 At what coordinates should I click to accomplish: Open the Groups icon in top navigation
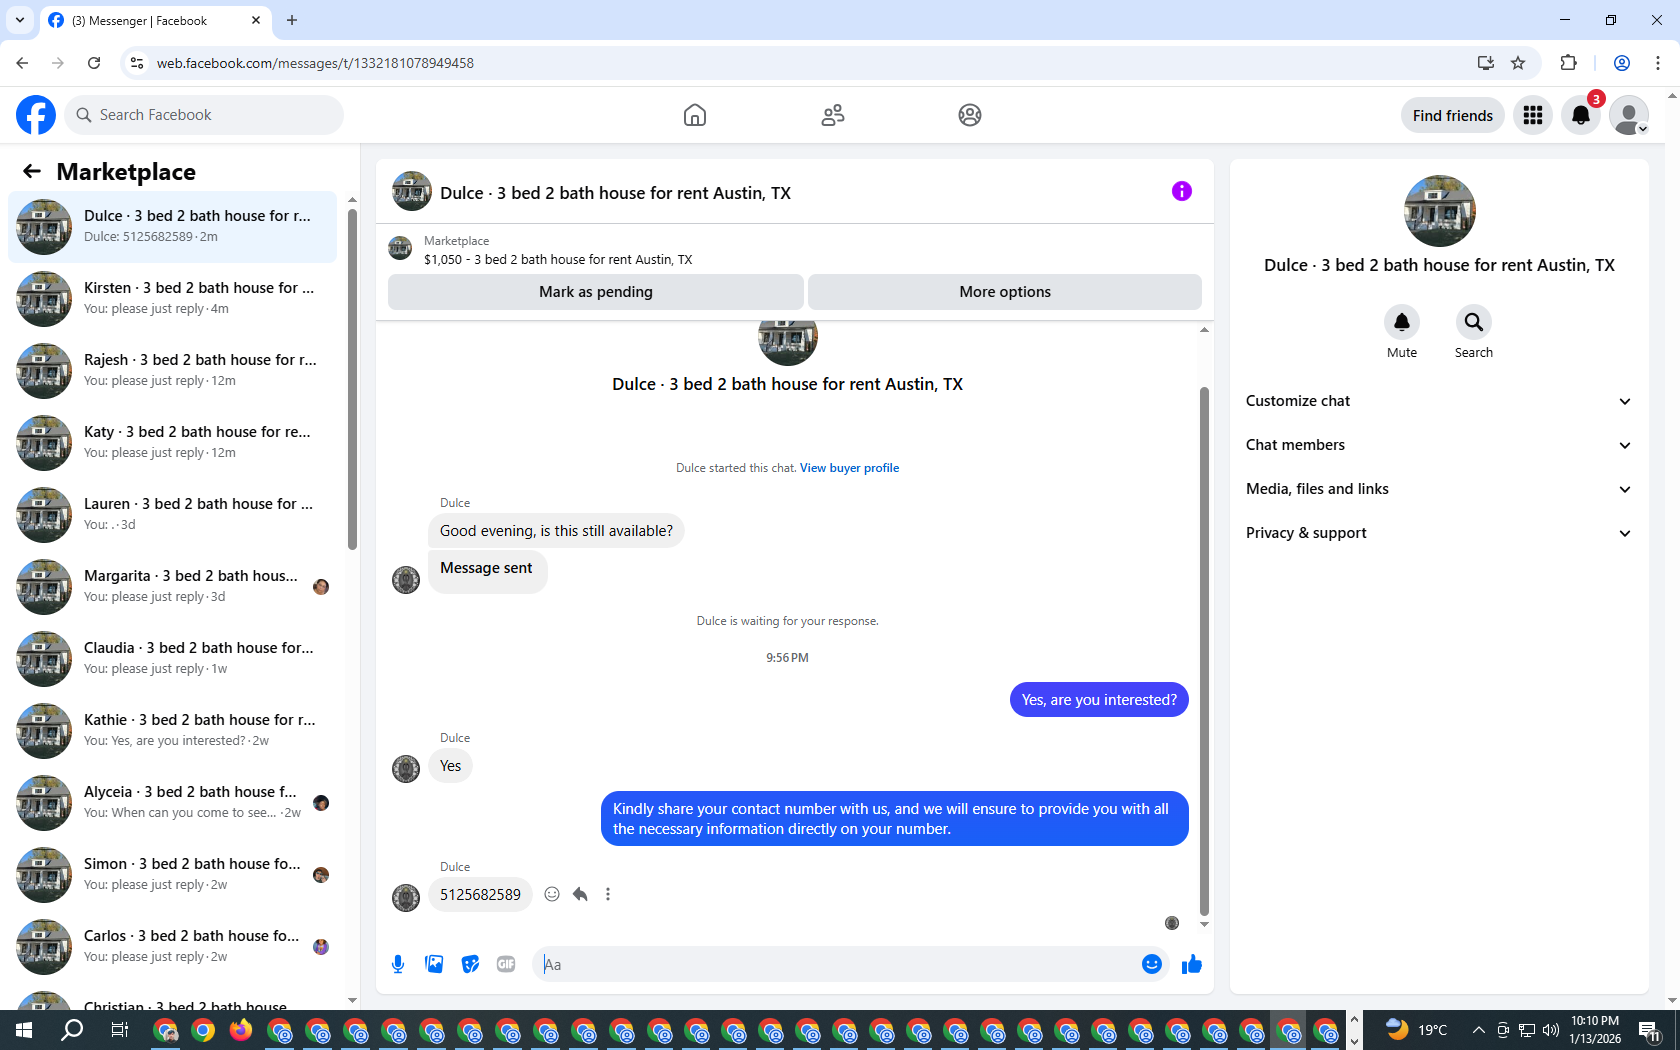(x=970, y=115)
